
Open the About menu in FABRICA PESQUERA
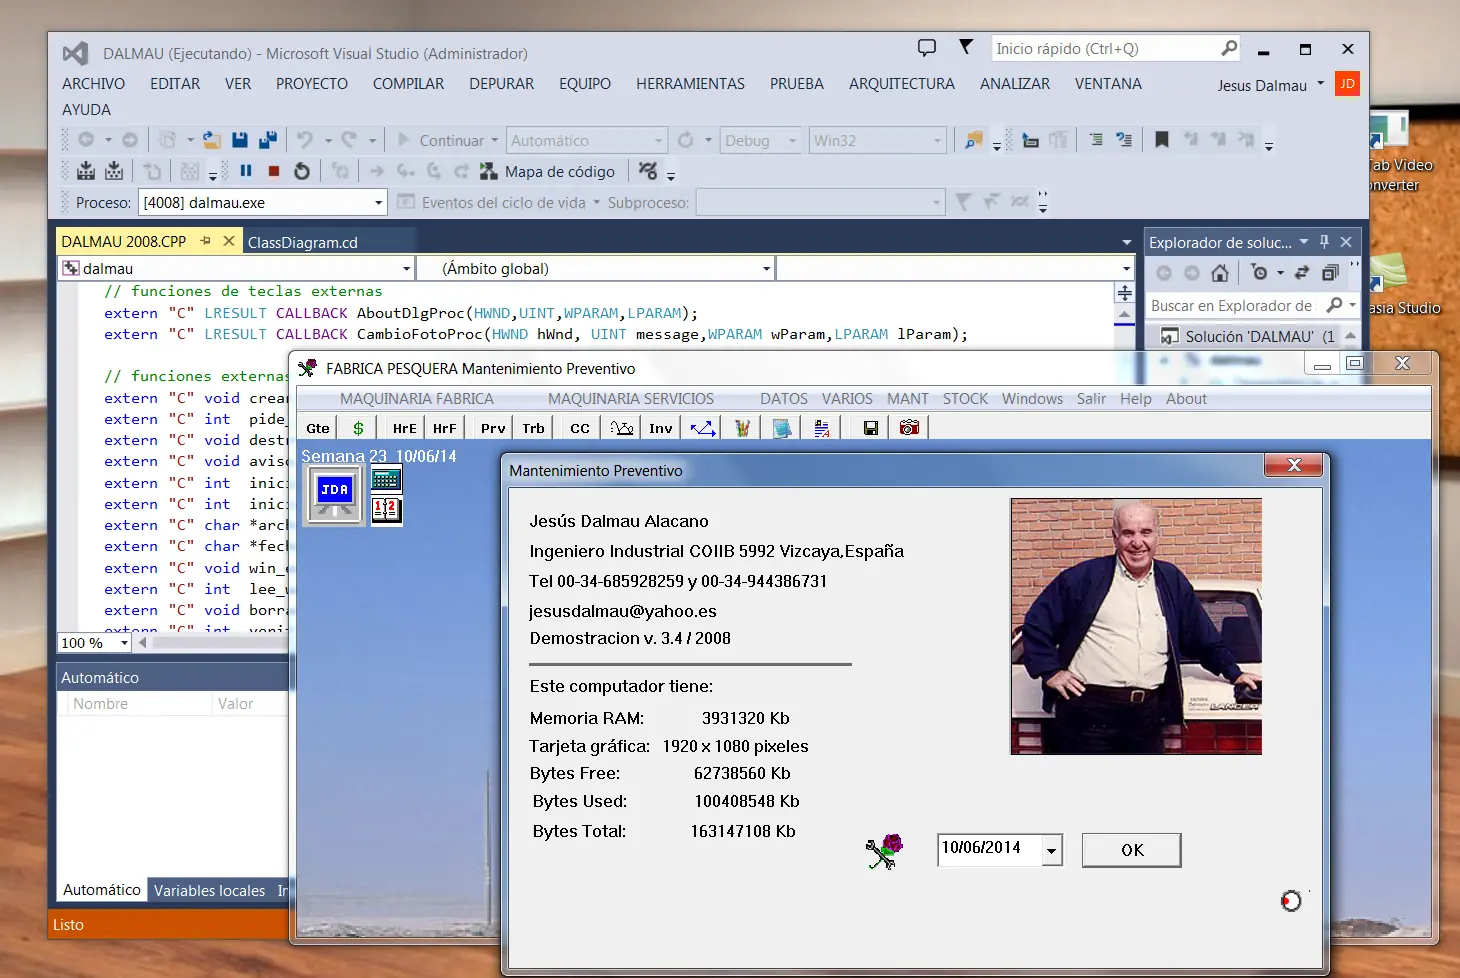pyautogui.click(x=1186, y=398)
